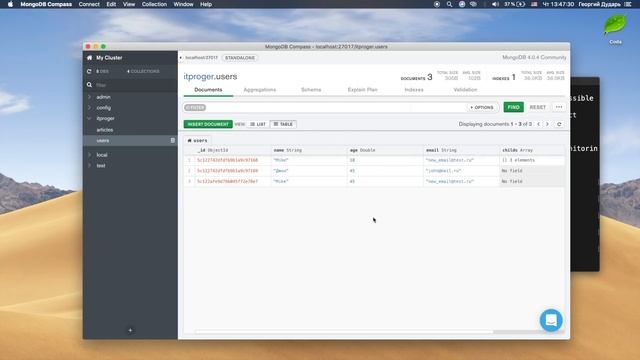The height and width of the screenshot is (360, 640).
Task: Click the itproger link in collection title
Action: point(199,77)
